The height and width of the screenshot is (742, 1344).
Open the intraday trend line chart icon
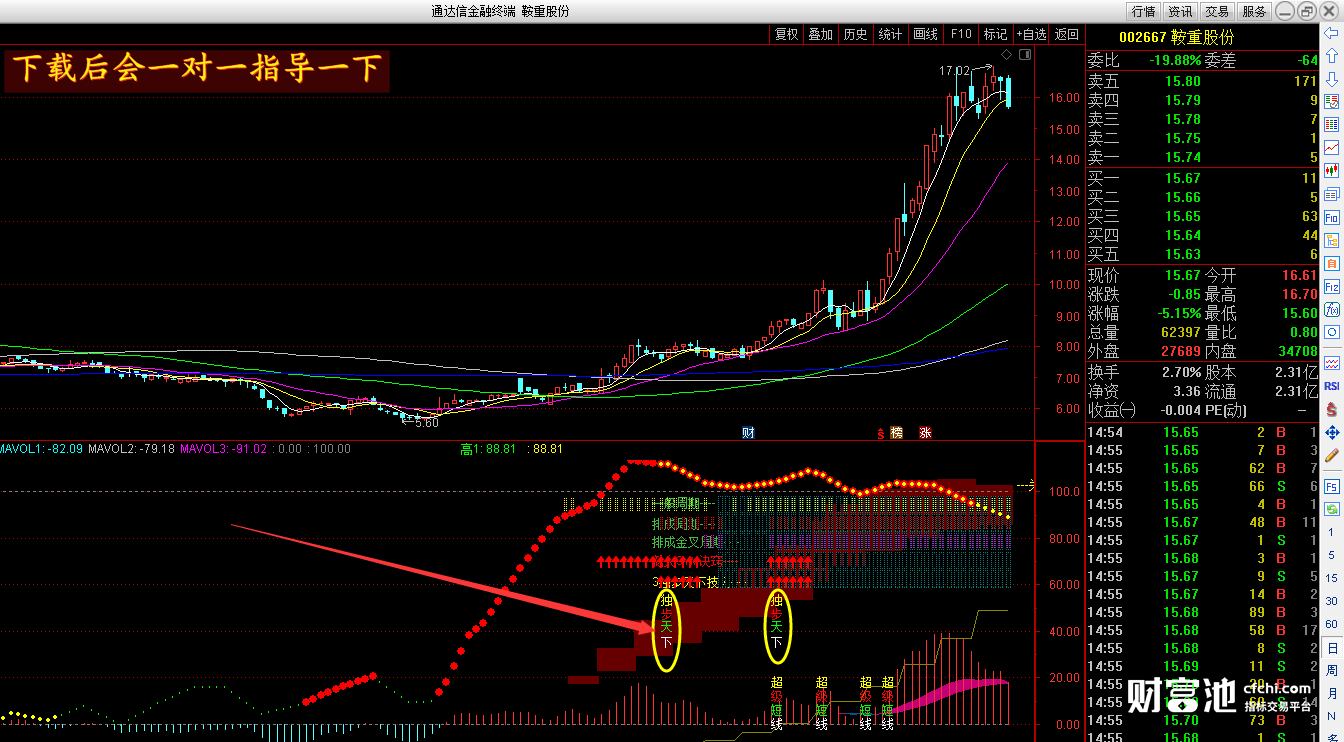[x=1331, y=148]
